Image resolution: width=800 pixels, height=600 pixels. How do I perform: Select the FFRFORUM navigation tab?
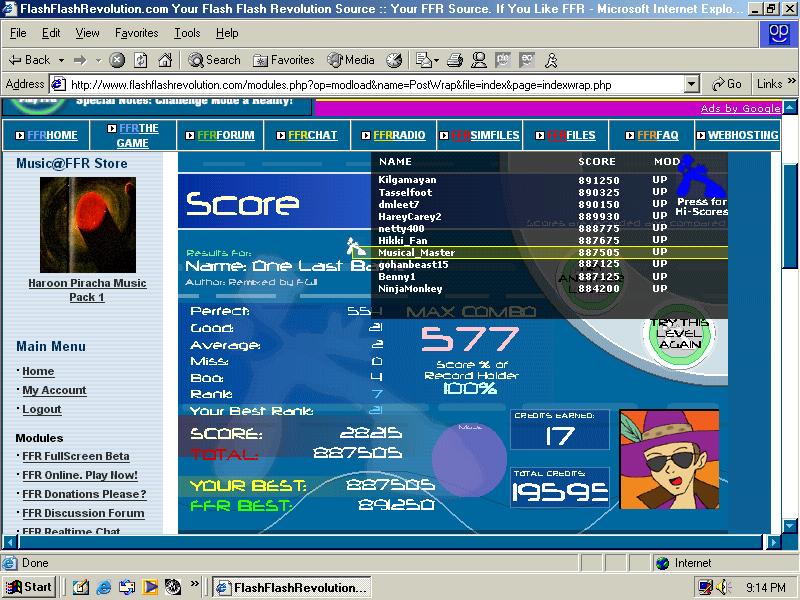coord(220,135)
